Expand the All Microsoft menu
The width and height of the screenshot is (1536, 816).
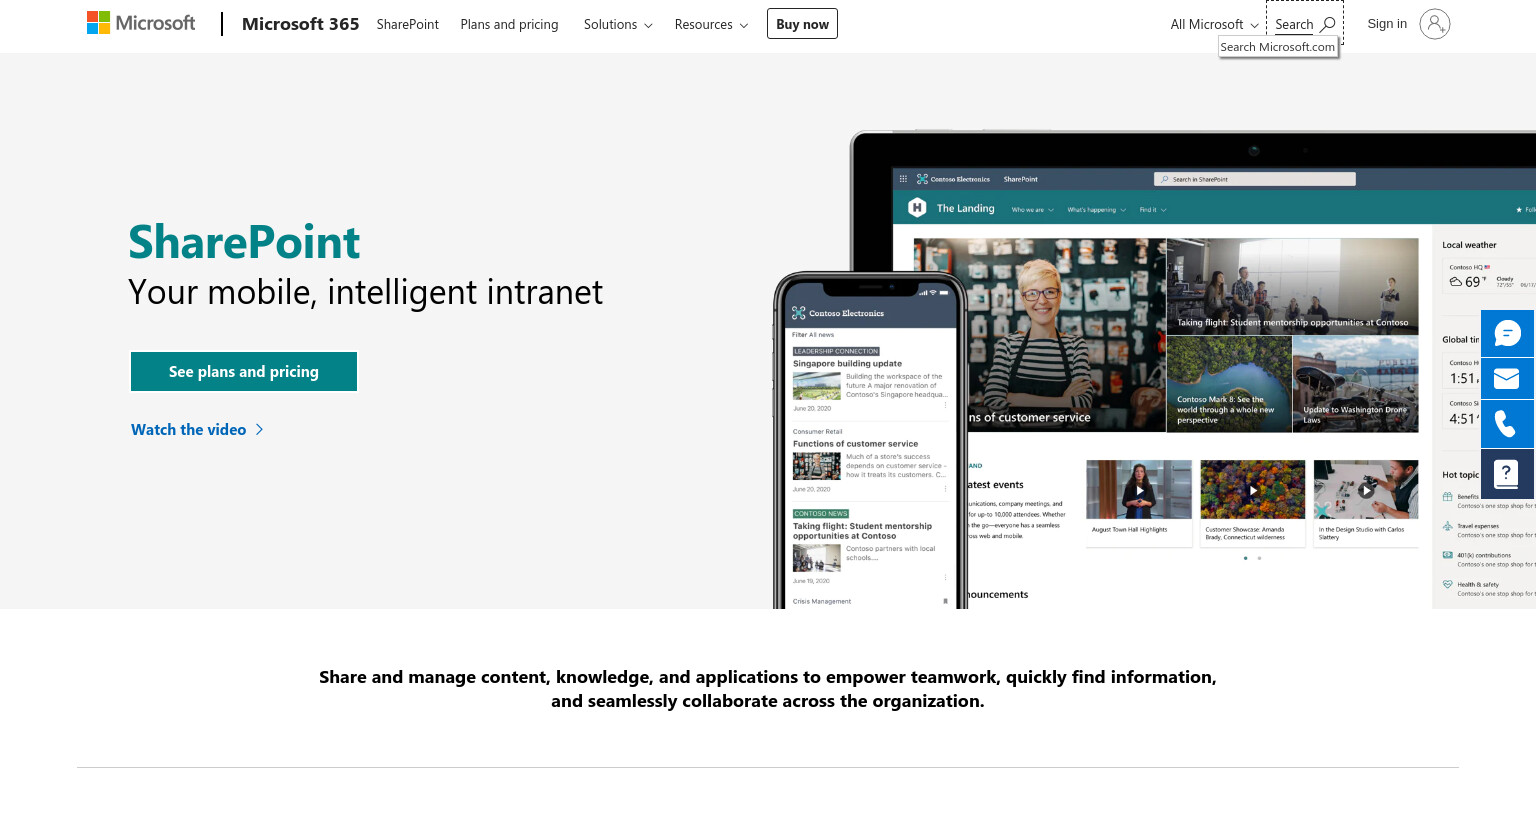pyautogui.click(x=1214, y=24)
